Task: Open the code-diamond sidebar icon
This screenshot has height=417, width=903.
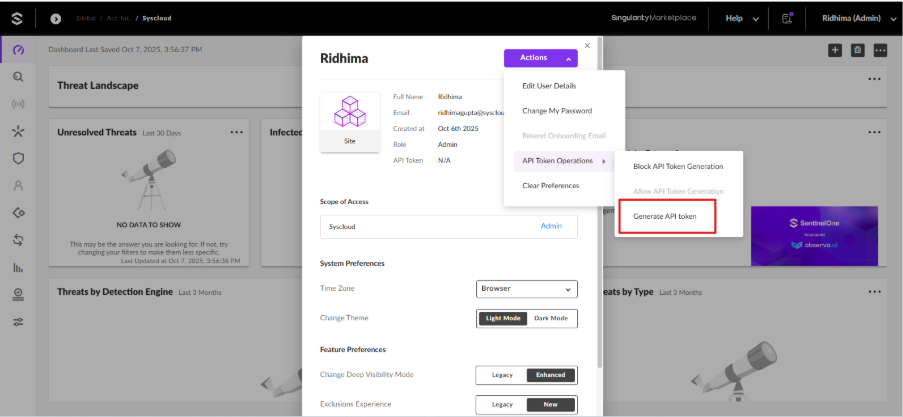Action: pyautogui.click(x=18, y=213)
